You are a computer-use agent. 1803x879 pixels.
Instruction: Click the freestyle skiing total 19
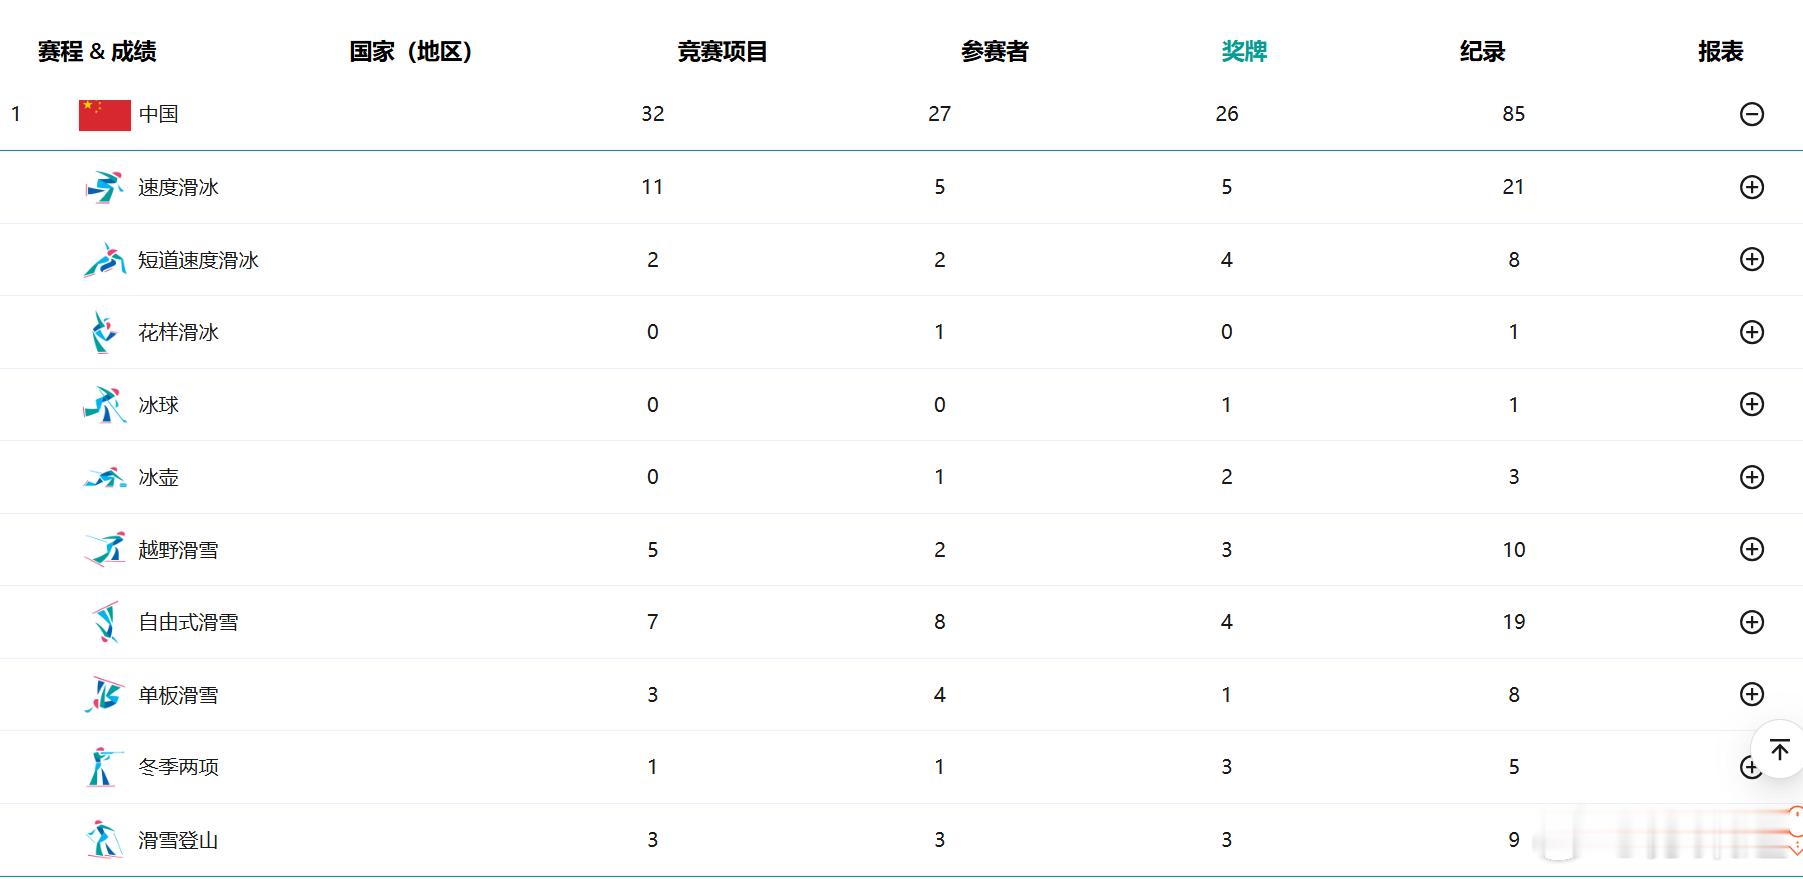1514,622
